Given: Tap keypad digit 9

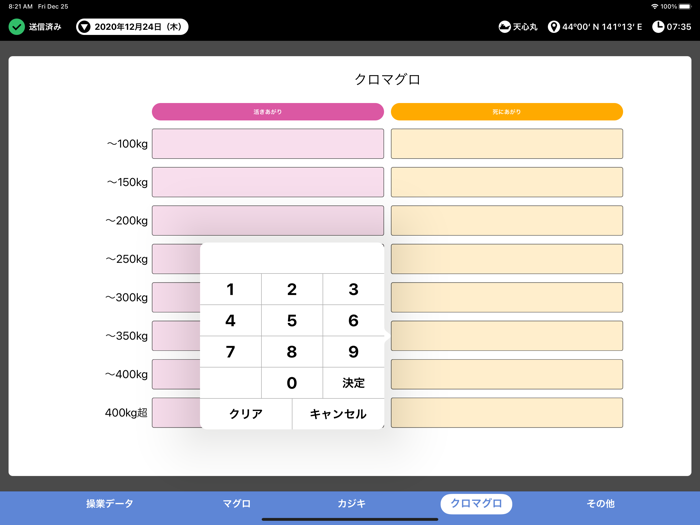Looking at the screenshot, I should point(354,352).
